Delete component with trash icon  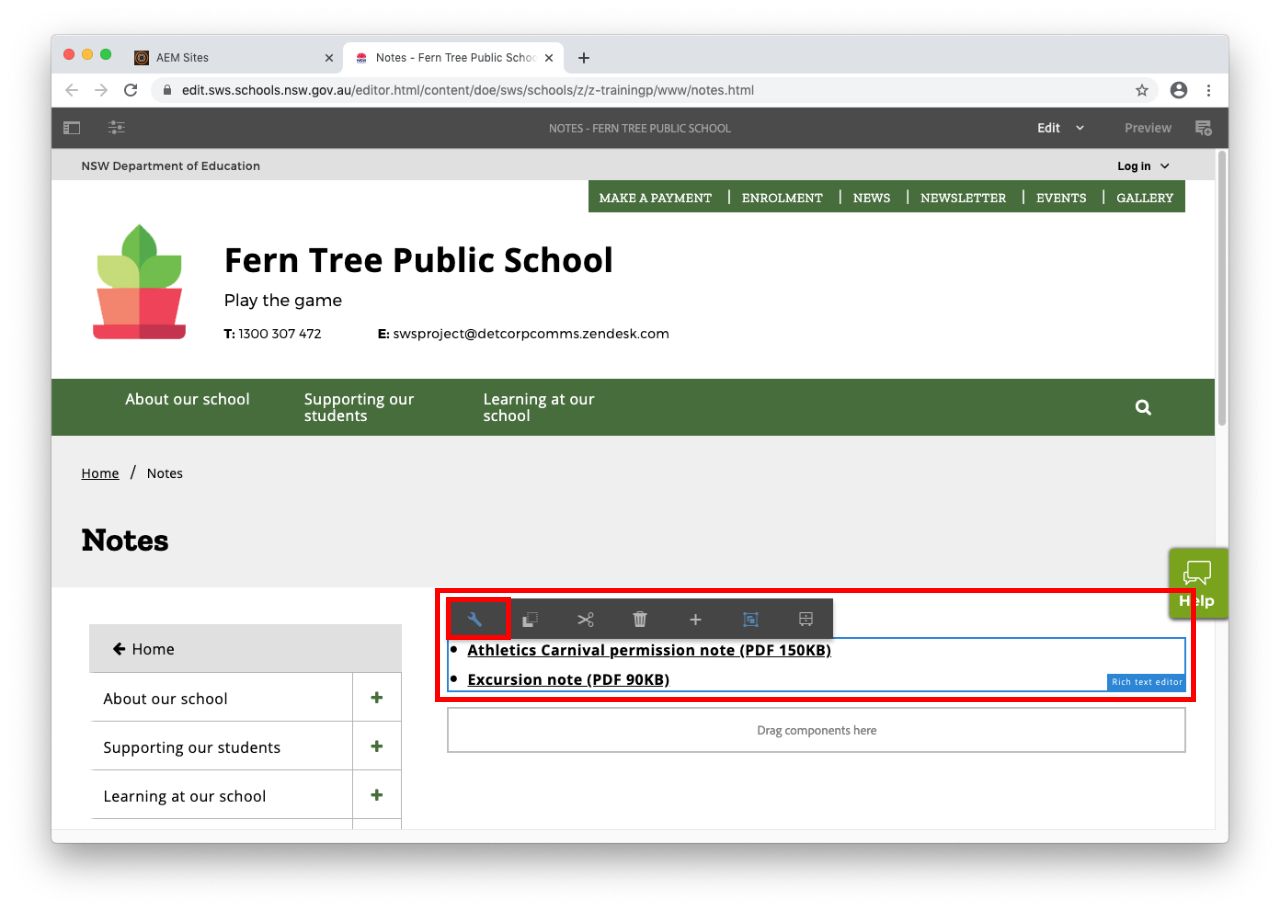(640, 619)
